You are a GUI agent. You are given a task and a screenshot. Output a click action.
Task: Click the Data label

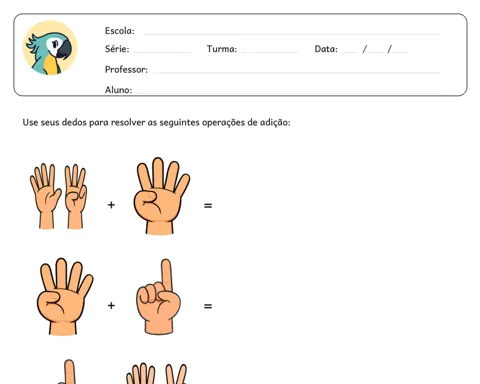pos(326,49)
